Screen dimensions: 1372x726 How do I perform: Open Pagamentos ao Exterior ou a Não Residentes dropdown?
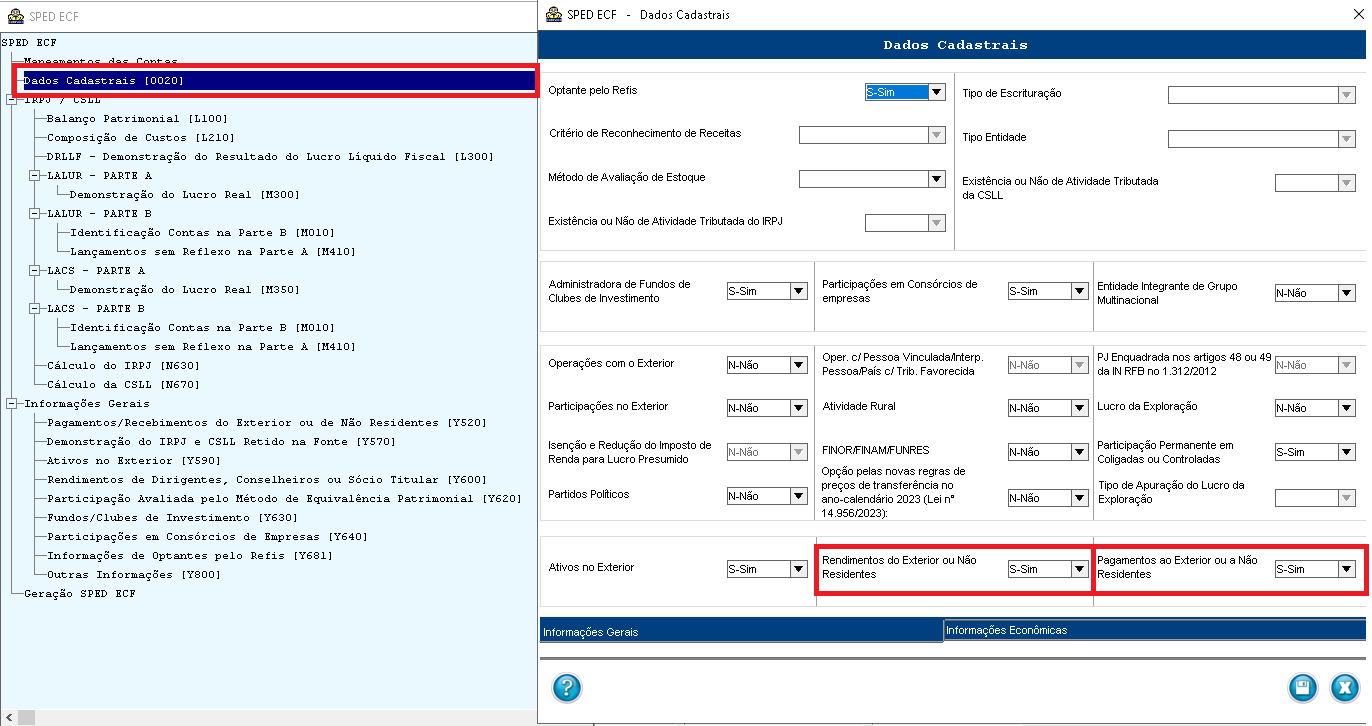[1347, 569]
